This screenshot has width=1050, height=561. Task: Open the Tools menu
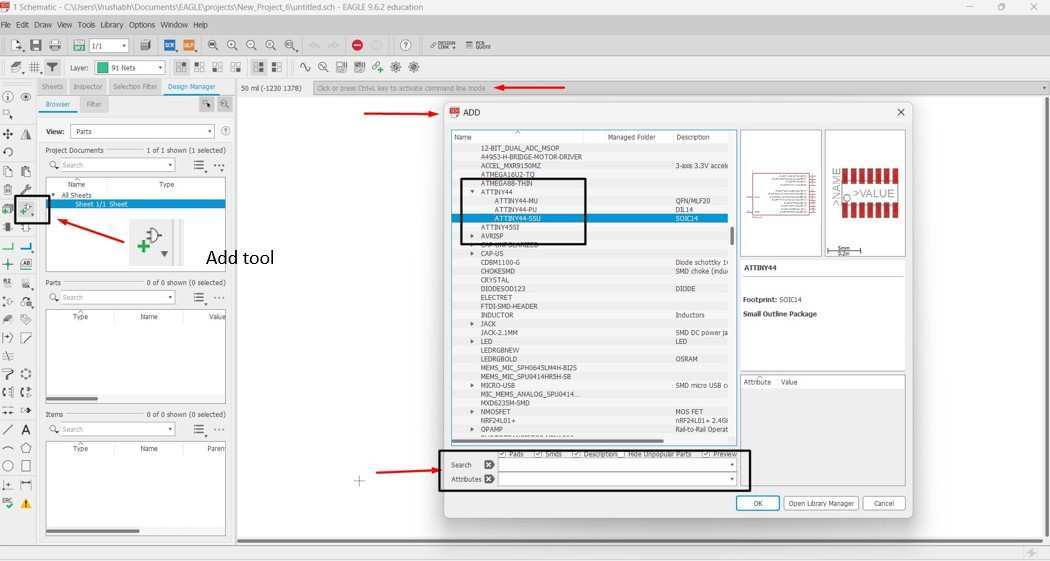coord(86,25)
